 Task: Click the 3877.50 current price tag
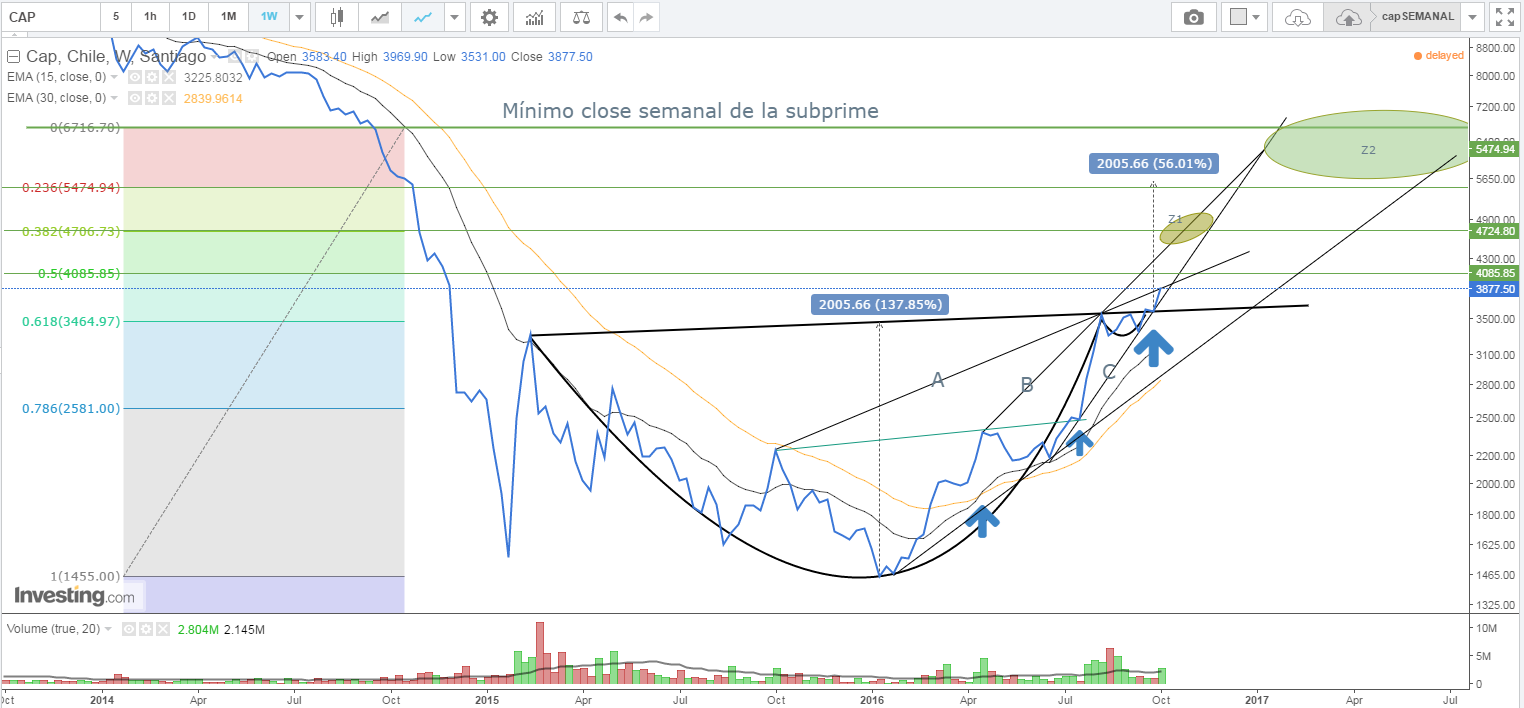point(1495,288)
